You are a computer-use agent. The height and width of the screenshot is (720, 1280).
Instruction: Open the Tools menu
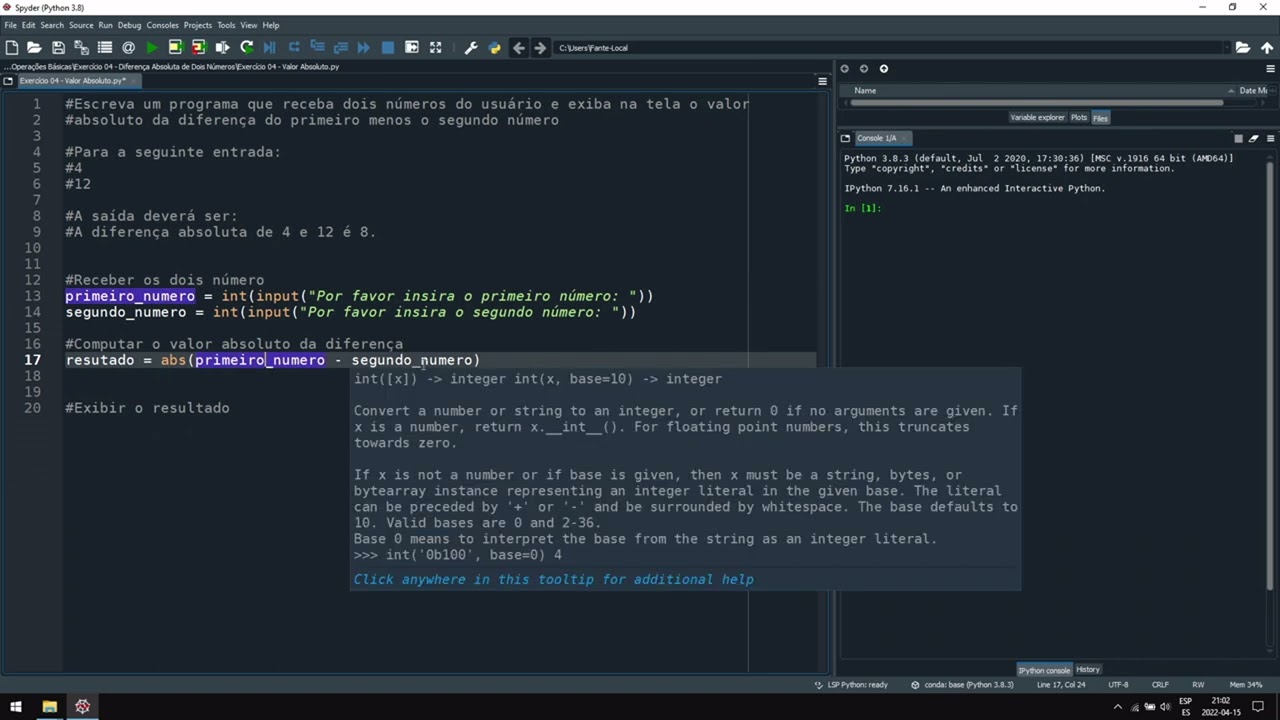227,25
